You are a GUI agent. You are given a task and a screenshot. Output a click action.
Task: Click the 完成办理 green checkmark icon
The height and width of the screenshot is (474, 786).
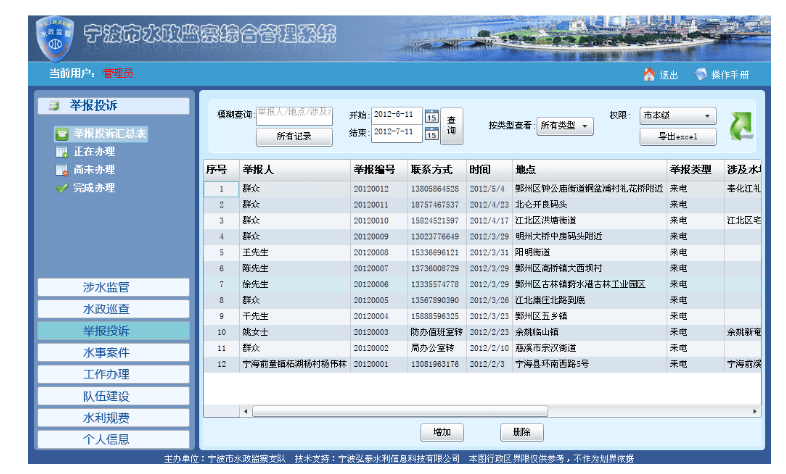pos(62,187)
